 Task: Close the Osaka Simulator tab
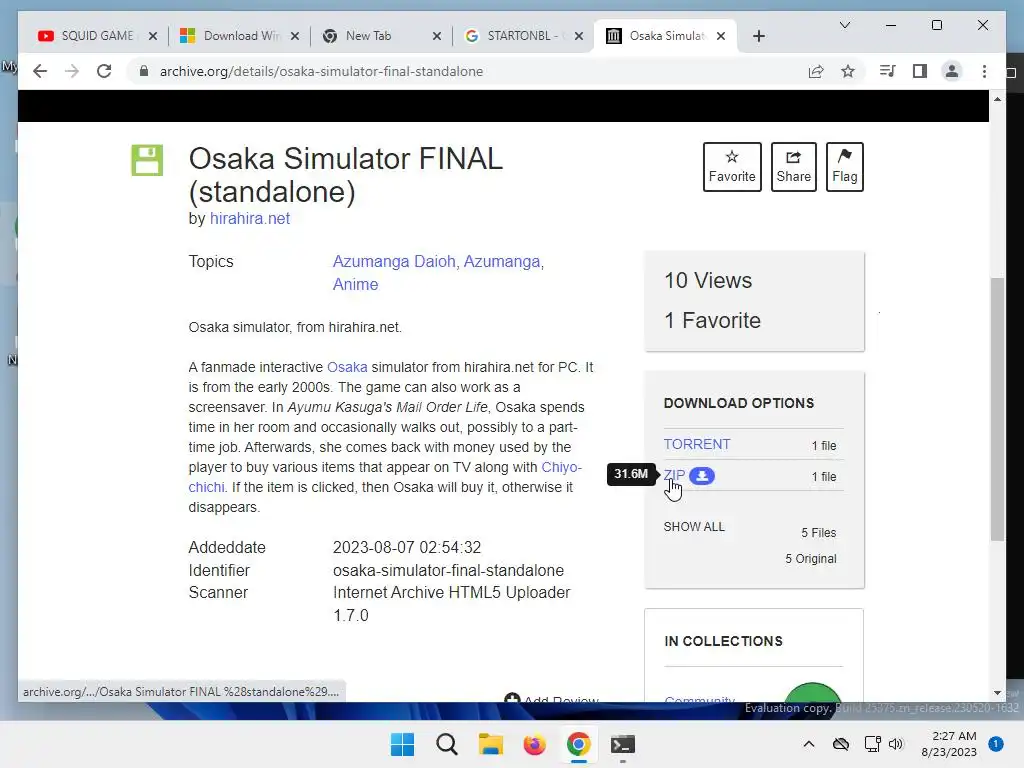click(720, 36)
